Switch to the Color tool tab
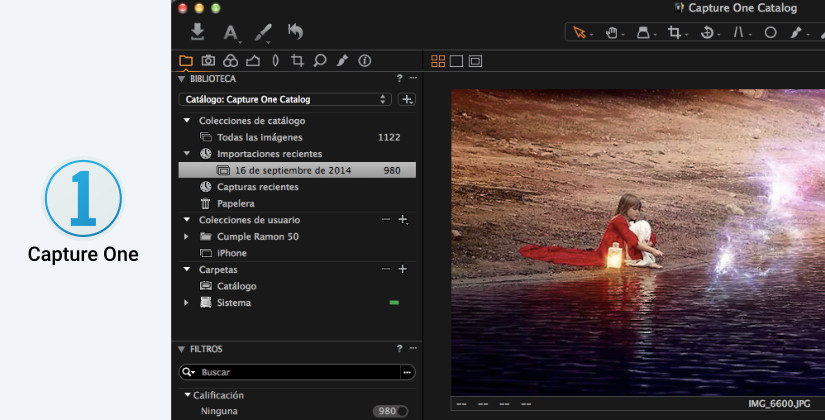Screen dimensions: 825x420 point(230,61)
